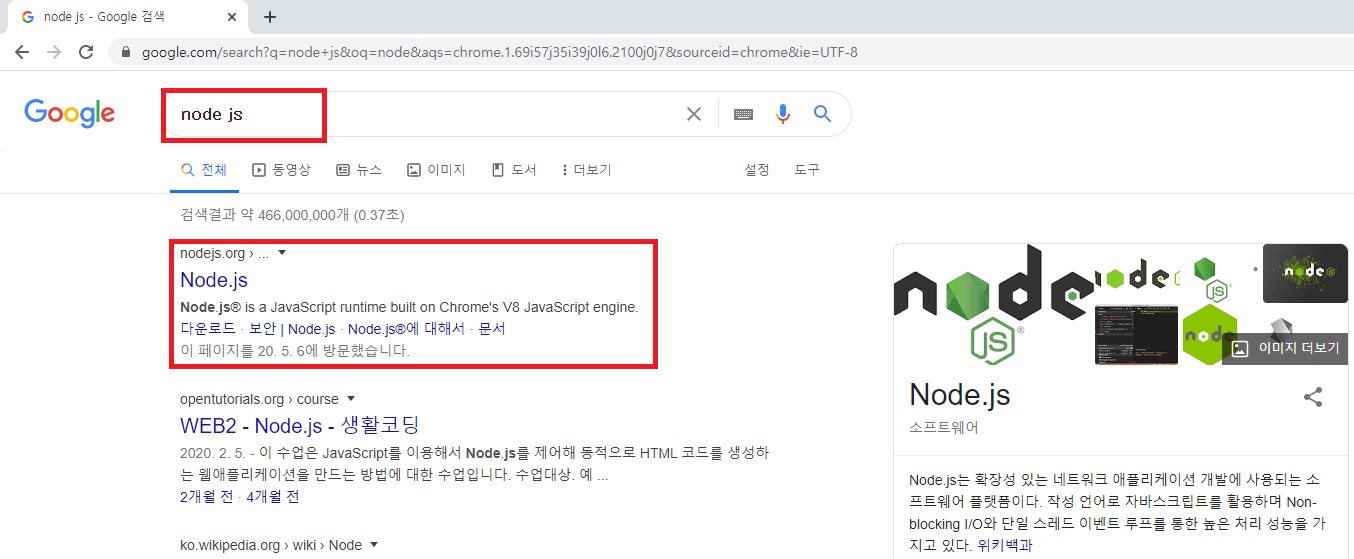Open 'WEB2 - Node.js - 생활코딩' result

(300, 425)
